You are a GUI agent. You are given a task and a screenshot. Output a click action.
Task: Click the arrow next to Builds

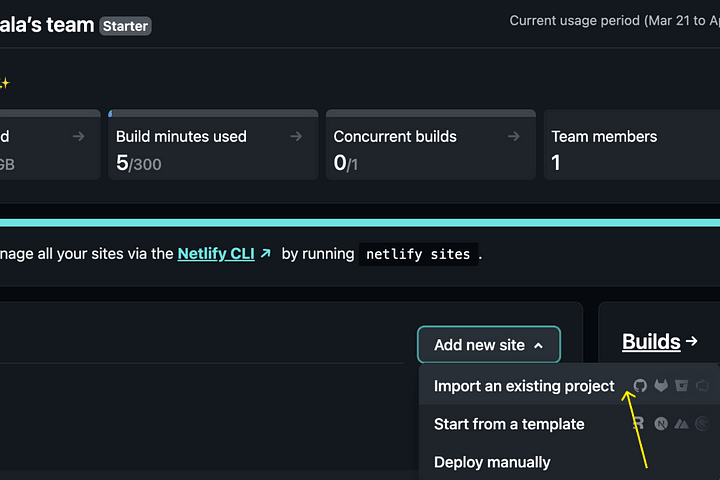692,341
